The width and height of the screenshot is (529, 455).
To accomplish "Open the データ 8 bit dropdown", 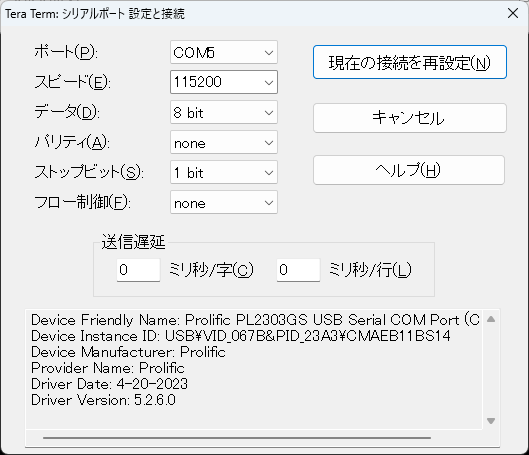I will click(224, 112).
